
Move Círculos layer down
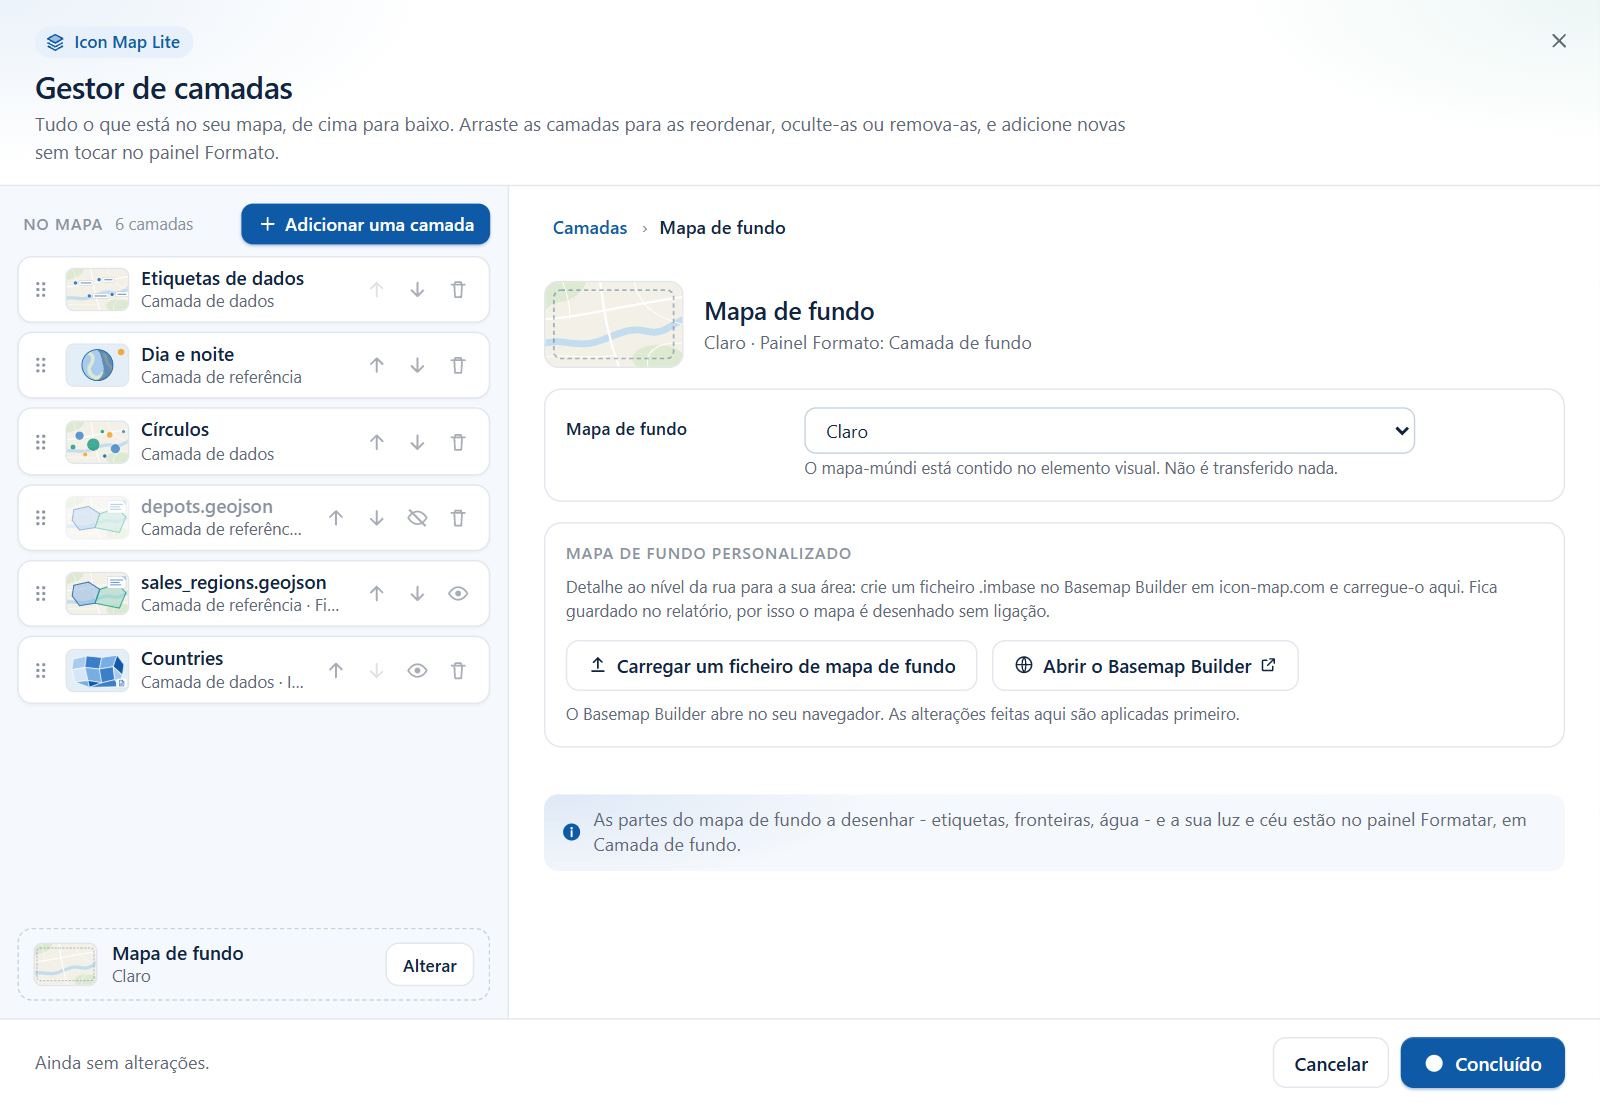(x=417, y=442)
